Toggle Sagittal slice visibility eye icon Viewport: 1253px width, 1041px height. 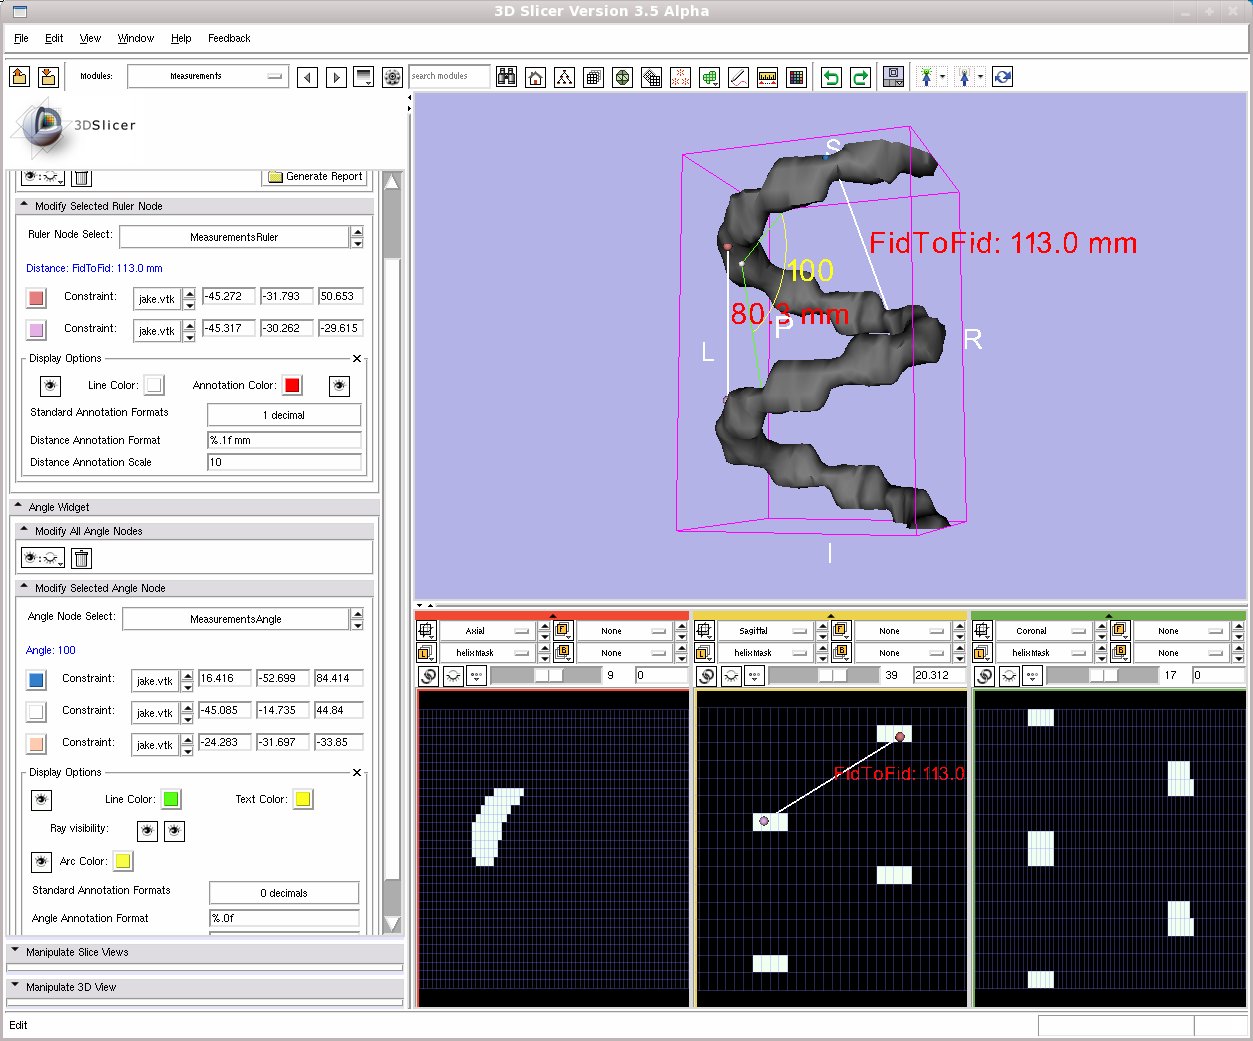[732, 676]
